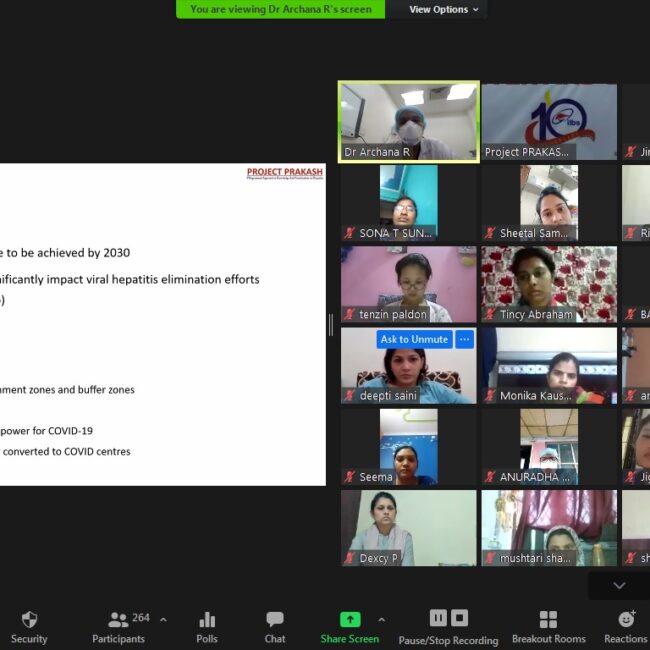The width and height of the screenshot is (650, 650).
Task: Expand the caret next to Participants
Action: (x=163, y=619)
